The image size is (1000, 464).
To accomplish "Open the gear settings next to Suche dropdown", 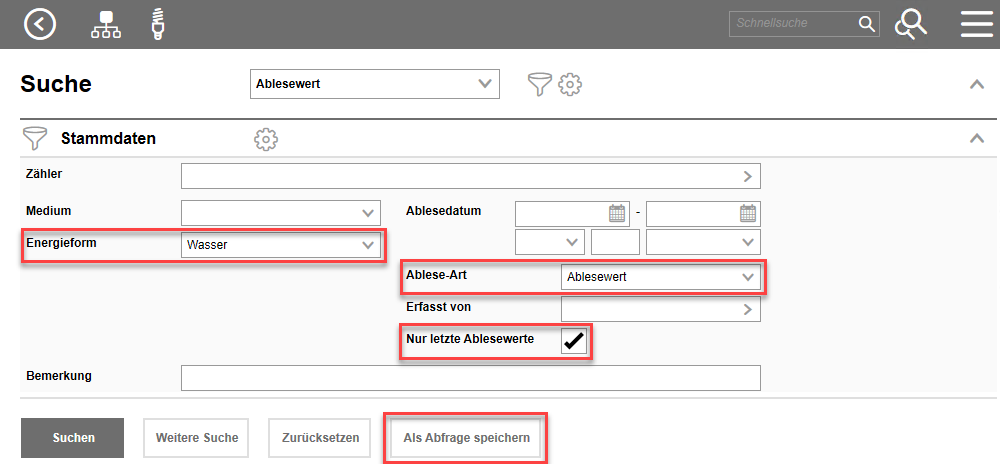I will tap(570, 84).
